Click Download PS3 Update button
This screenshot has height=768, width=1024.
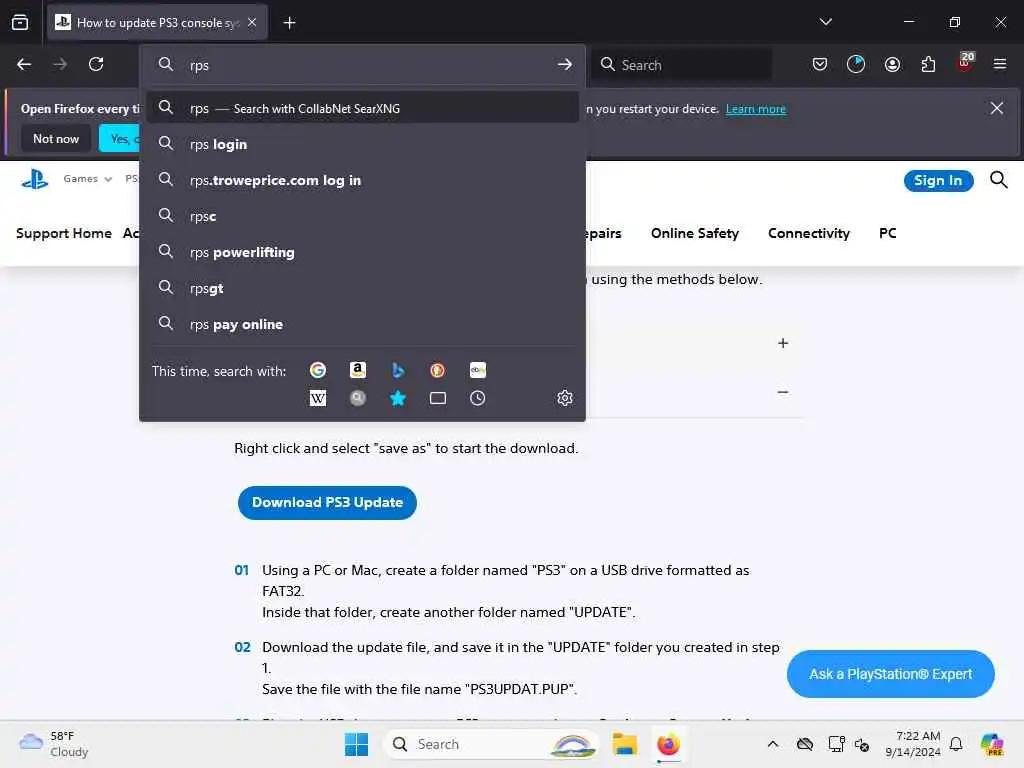327,502
